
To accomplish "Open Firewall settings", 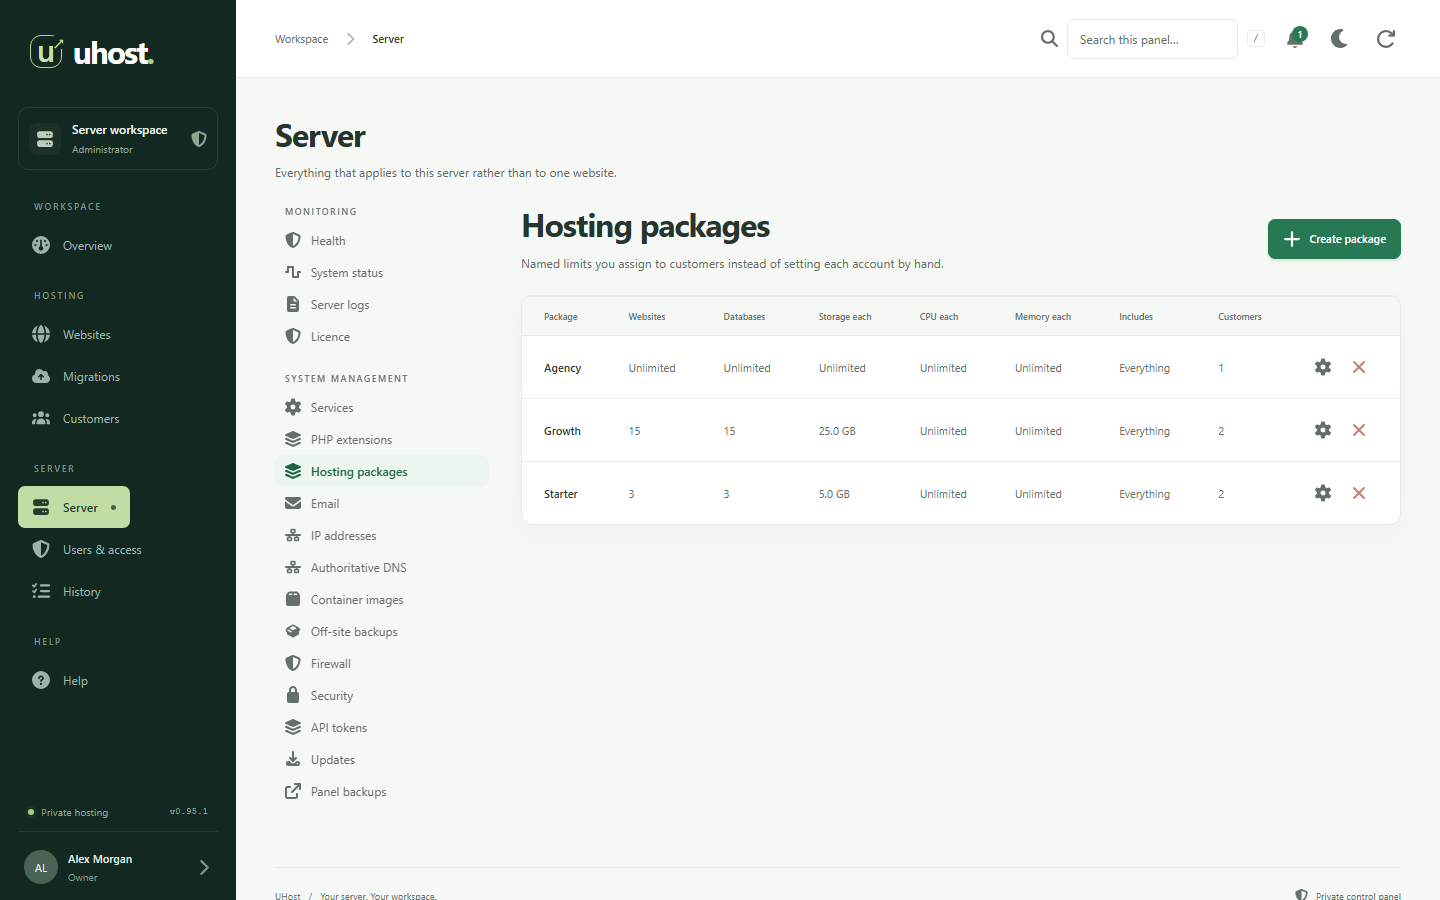I will click(x=382, y=664).
